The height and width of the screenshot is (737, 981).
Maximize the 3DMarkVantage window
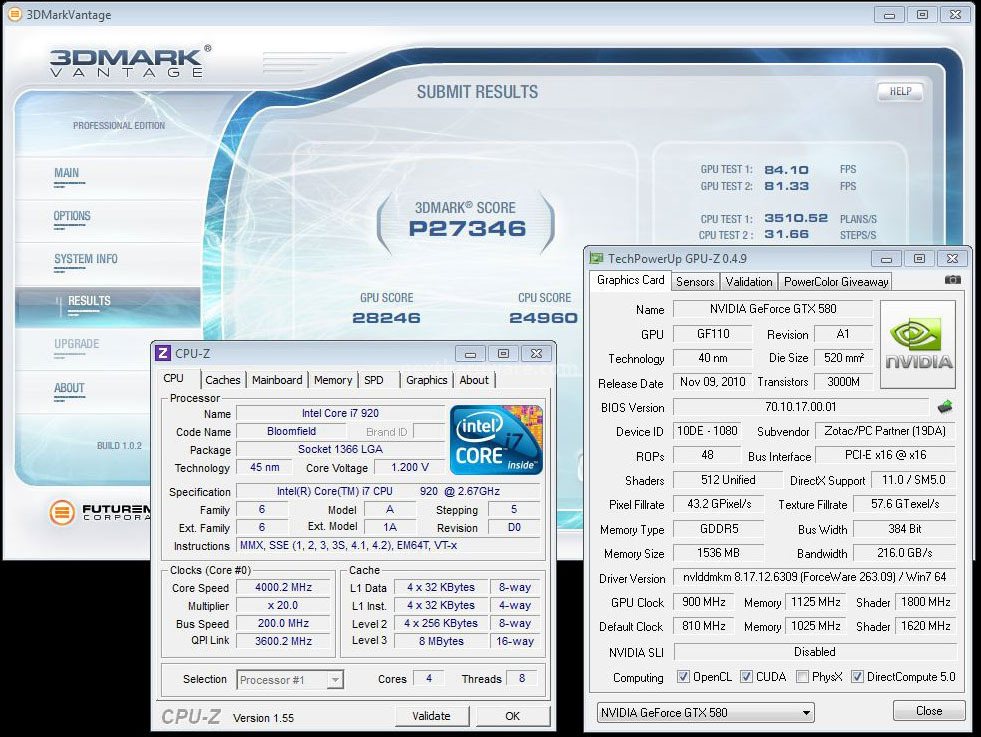tap(922, 14)
